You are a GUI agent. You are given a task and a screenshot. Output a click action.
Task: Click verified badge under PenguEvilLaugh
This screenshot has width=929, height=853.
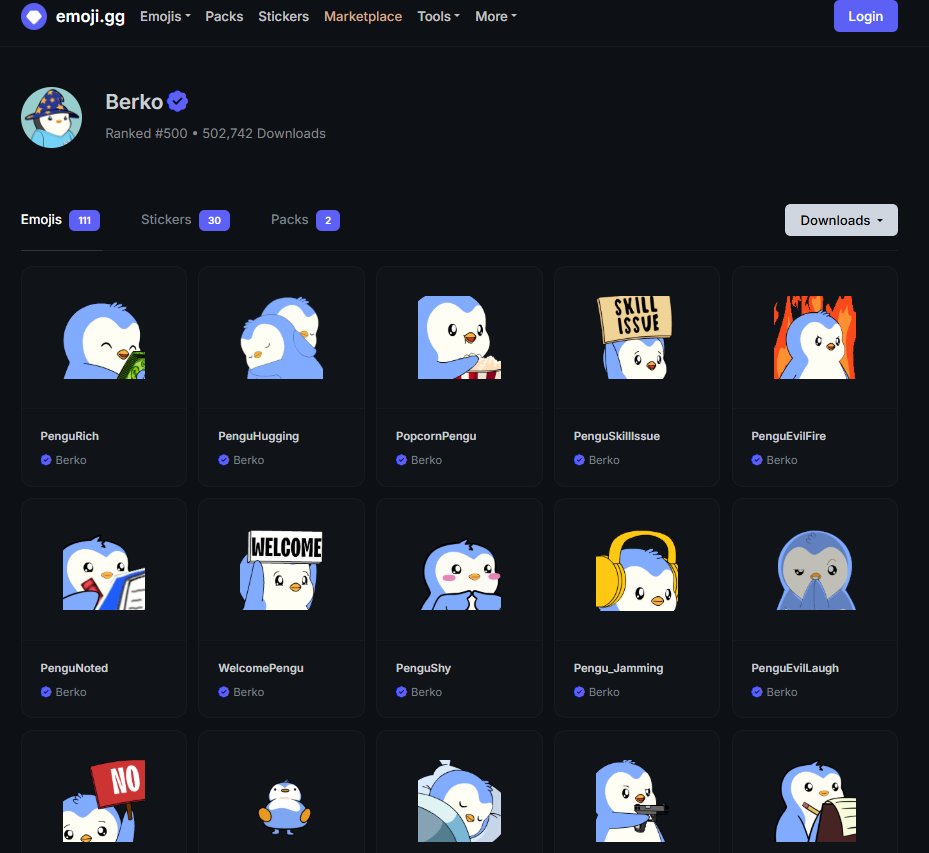pyautogui.click(x=757, y=692)
